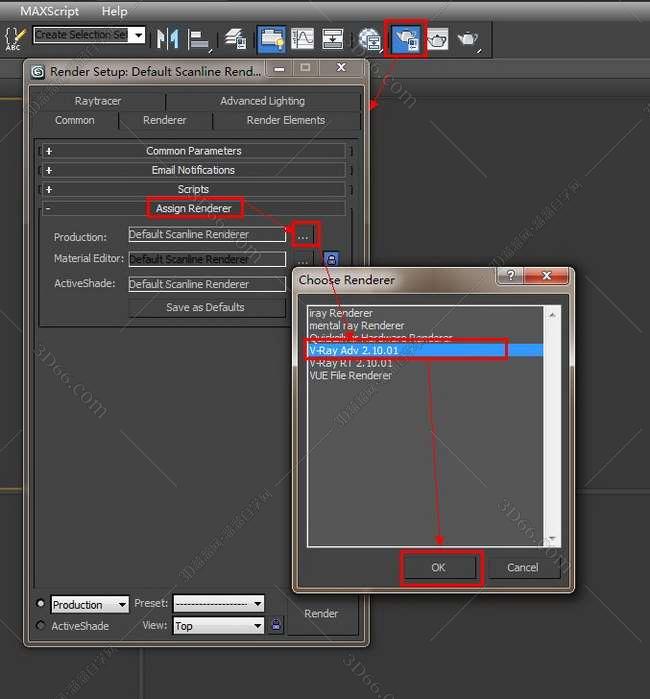Select the Production radio button
This screenshot has height=699, width=650.
coord(41,603)
